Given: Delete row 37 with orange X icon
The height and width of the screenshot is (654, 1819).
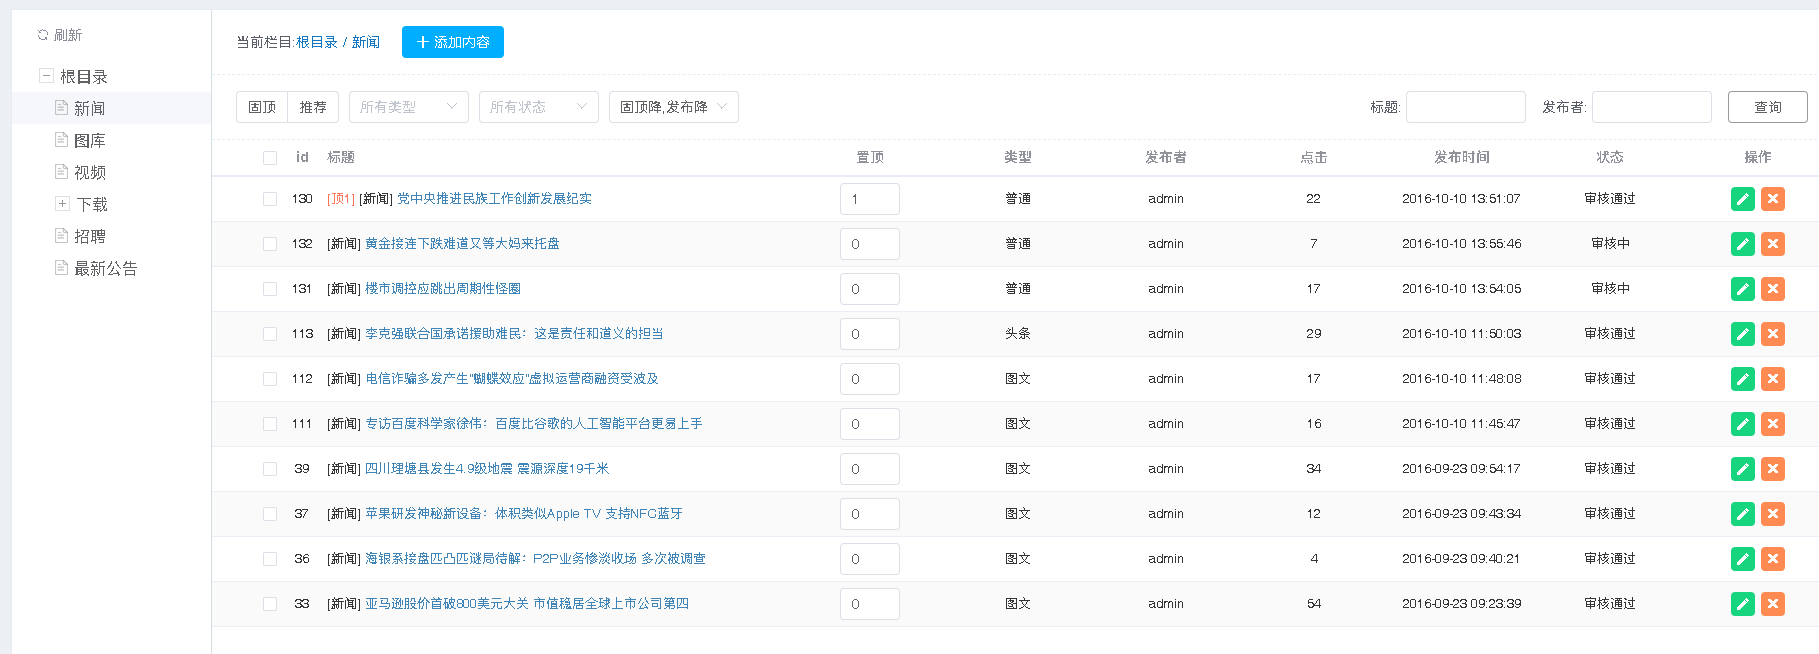Looking at the screenshot, I should tap(1773, 514).
